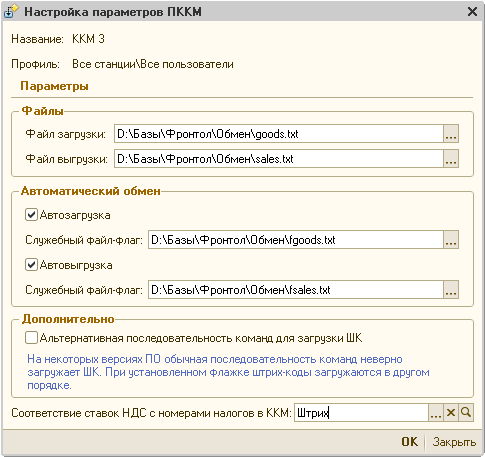
Task: Select the Автозагрузка service flag-file field
Action: coord(296,240)
